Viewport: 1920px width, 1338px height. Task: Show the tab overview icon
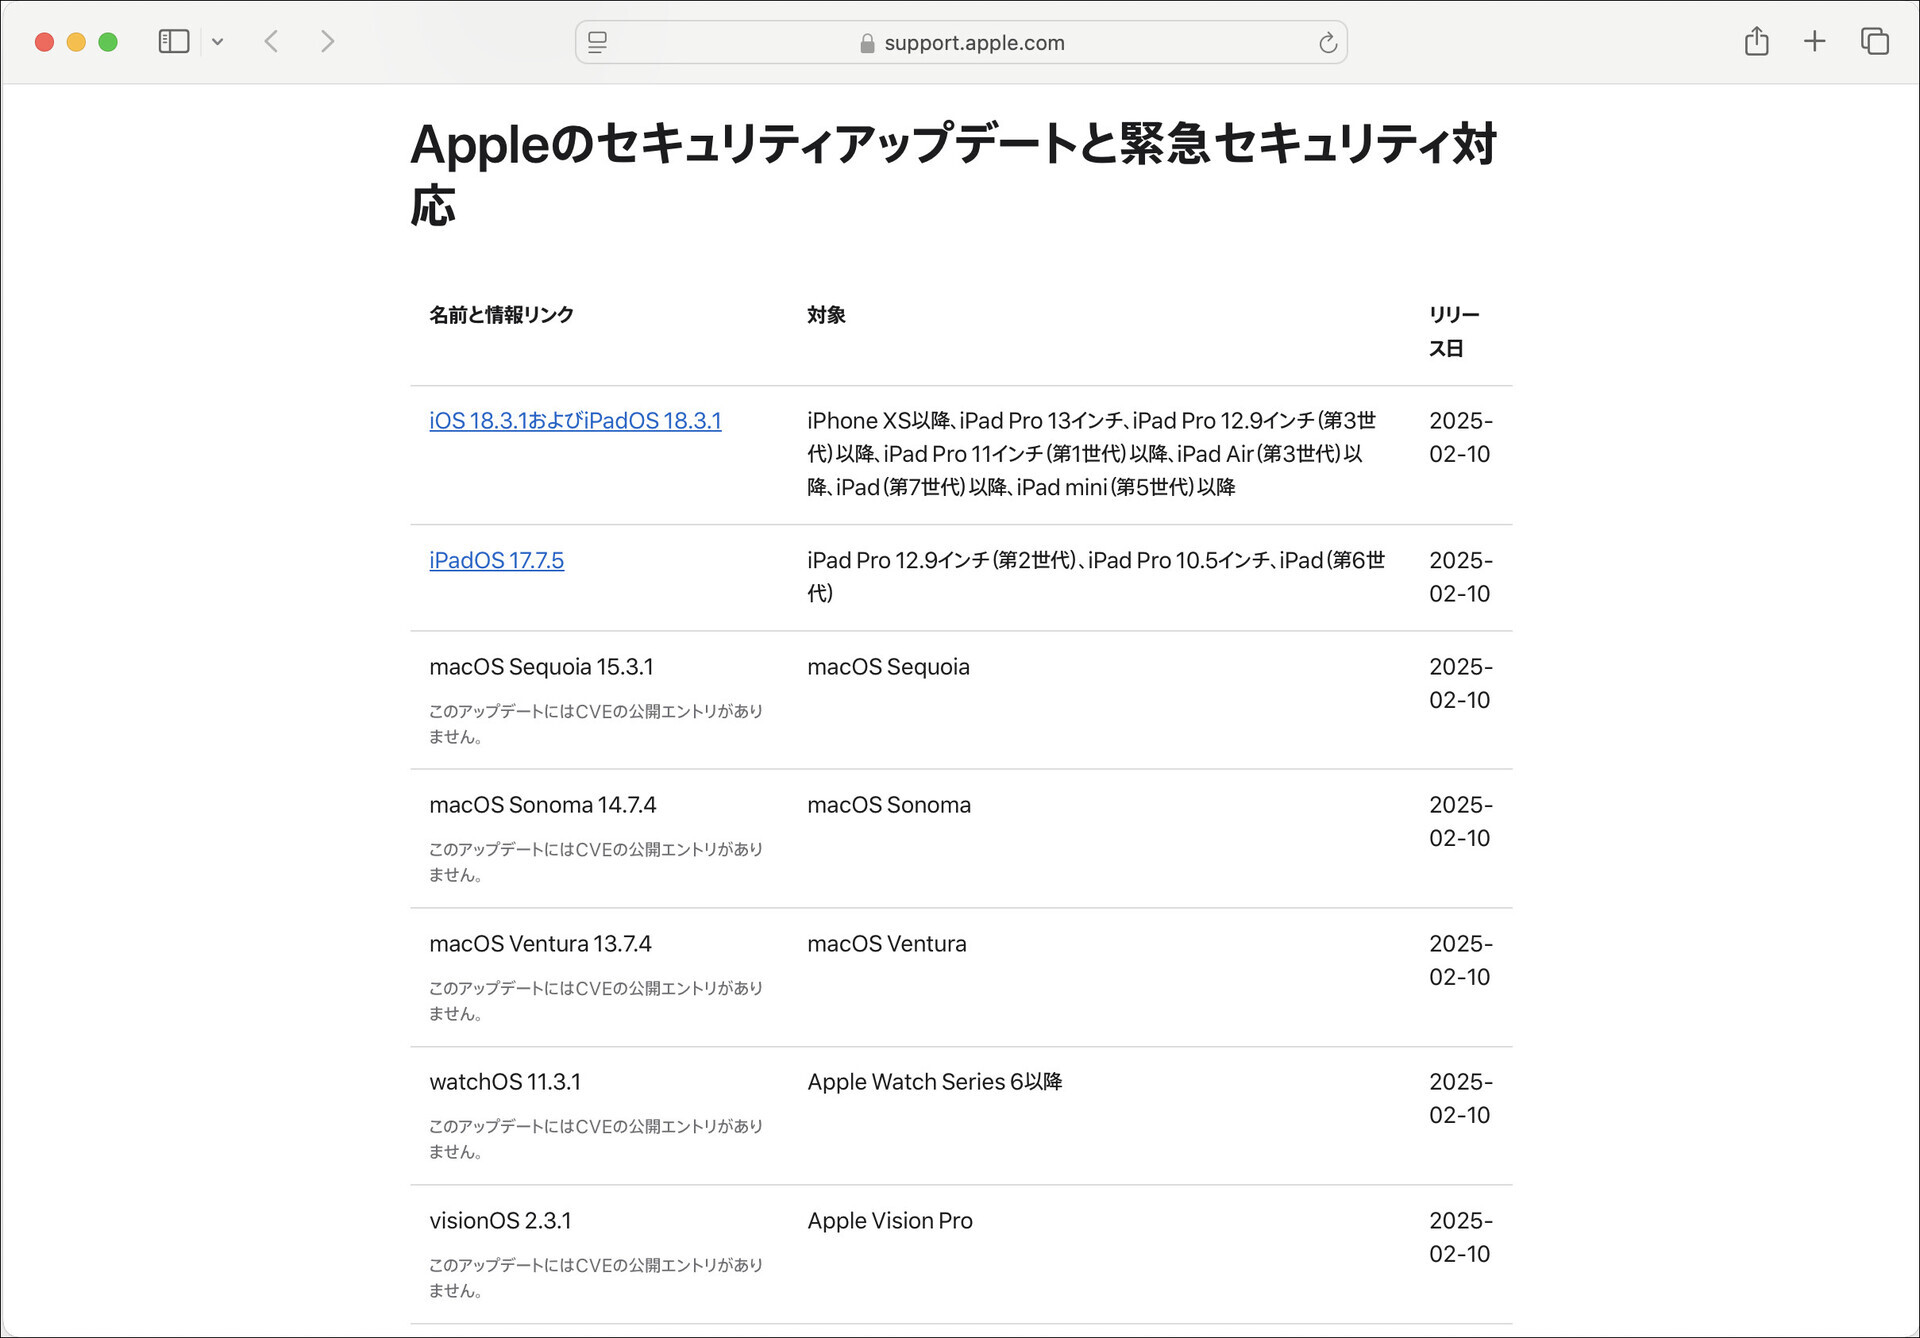coord(1874,41)
